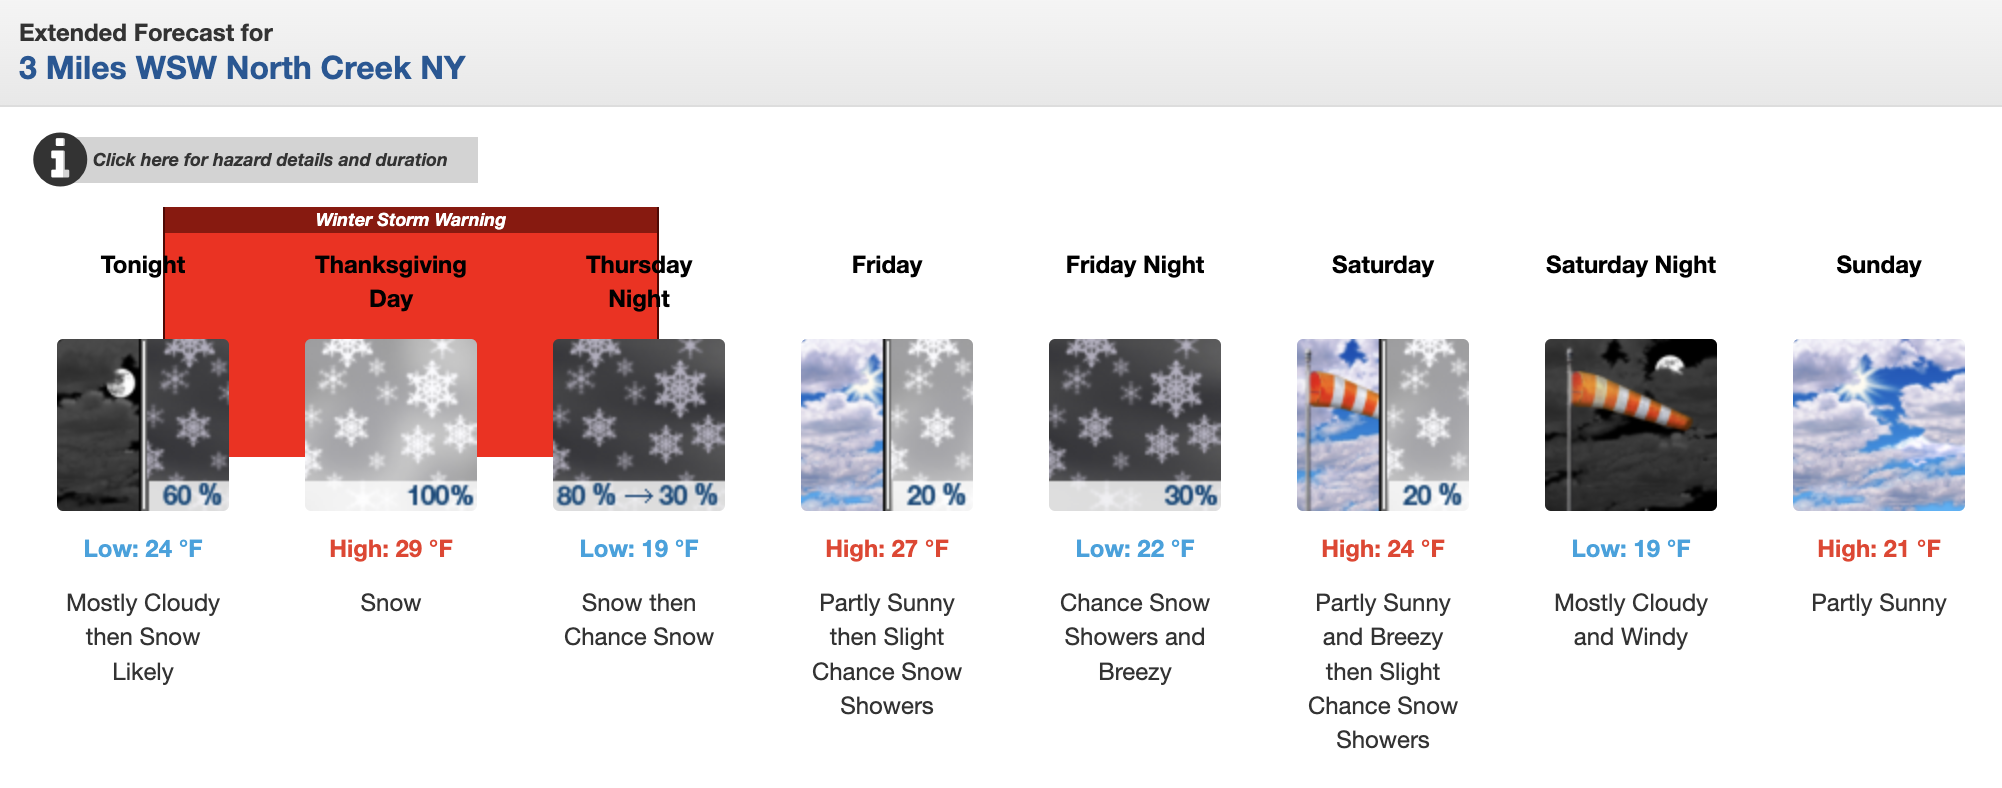
Task: Click the Tonight forecast label
Action: 142,264
